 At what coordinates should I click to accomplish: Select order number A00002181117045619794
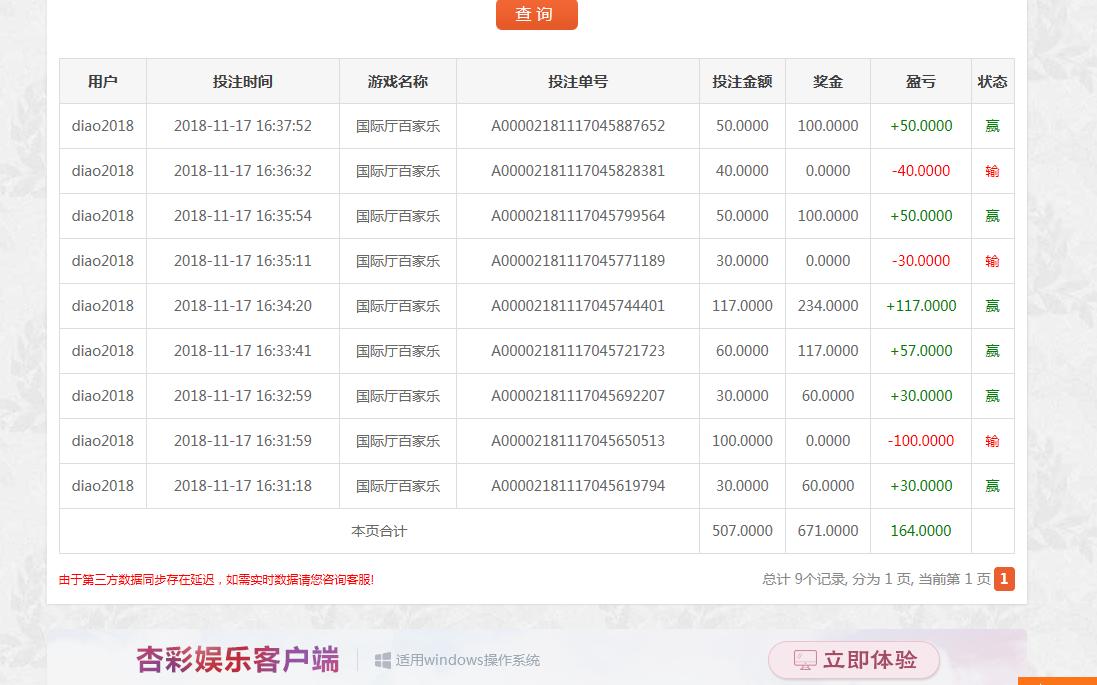(x=578, y=486)
